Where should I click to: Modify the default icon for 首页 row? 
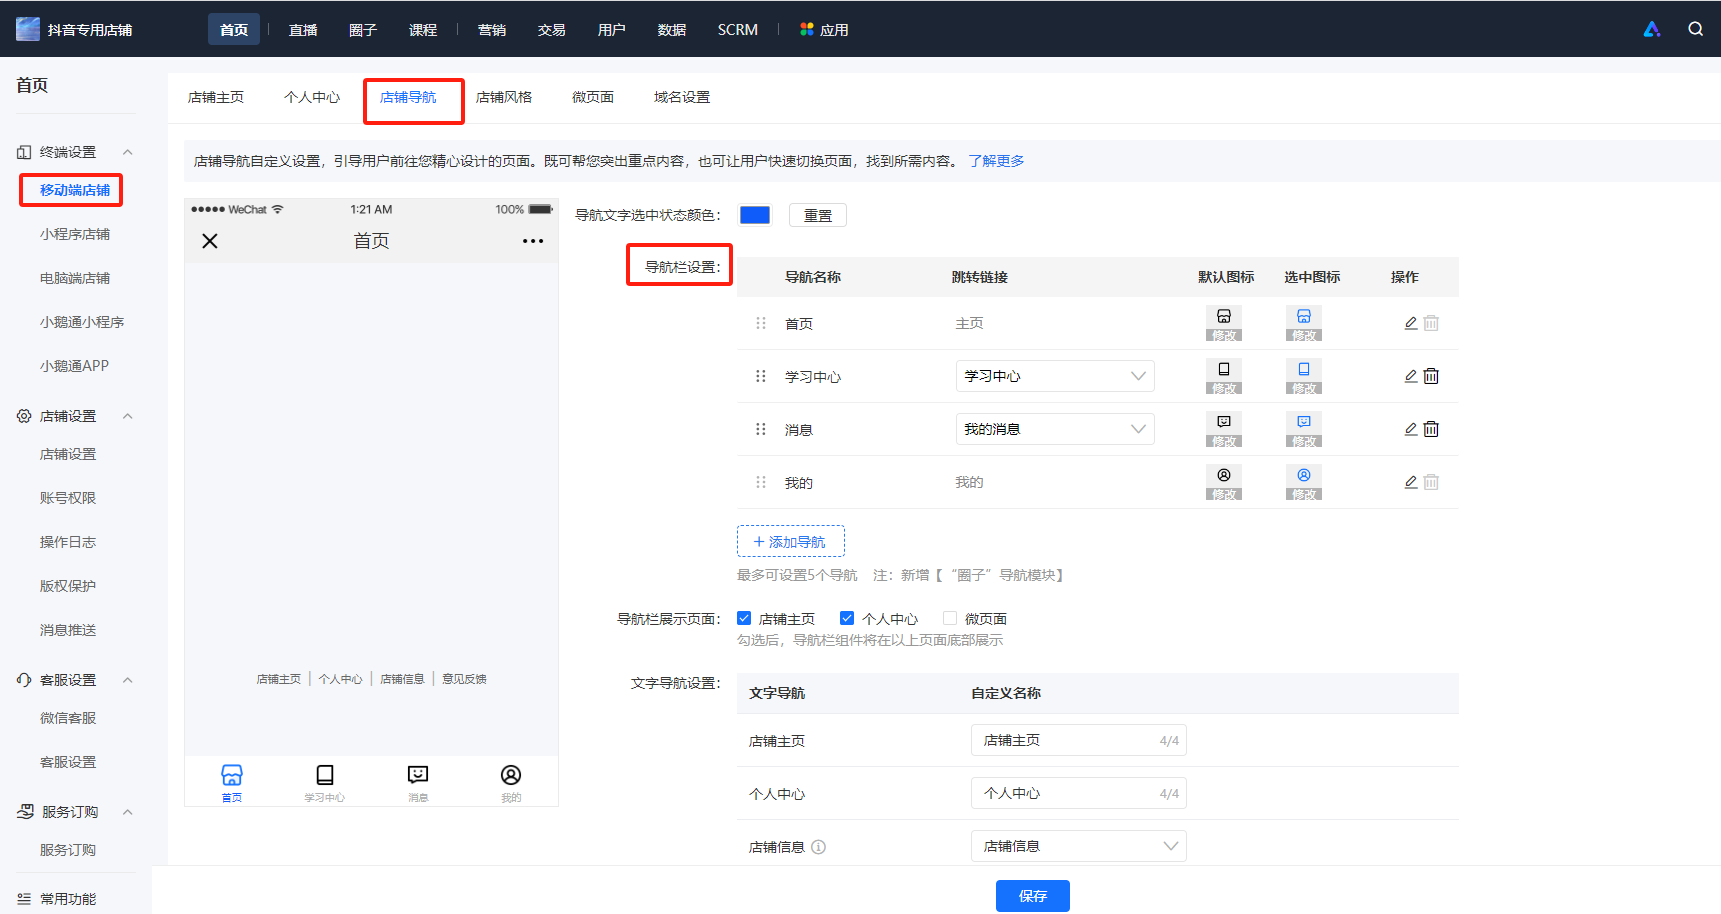point(1223,323)
